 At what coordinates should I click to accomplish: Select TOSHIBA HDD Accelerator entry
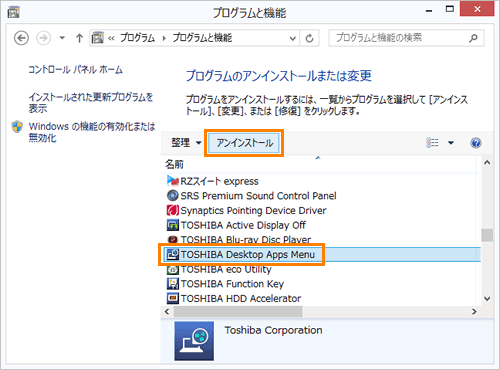click(x=234, y=298)
